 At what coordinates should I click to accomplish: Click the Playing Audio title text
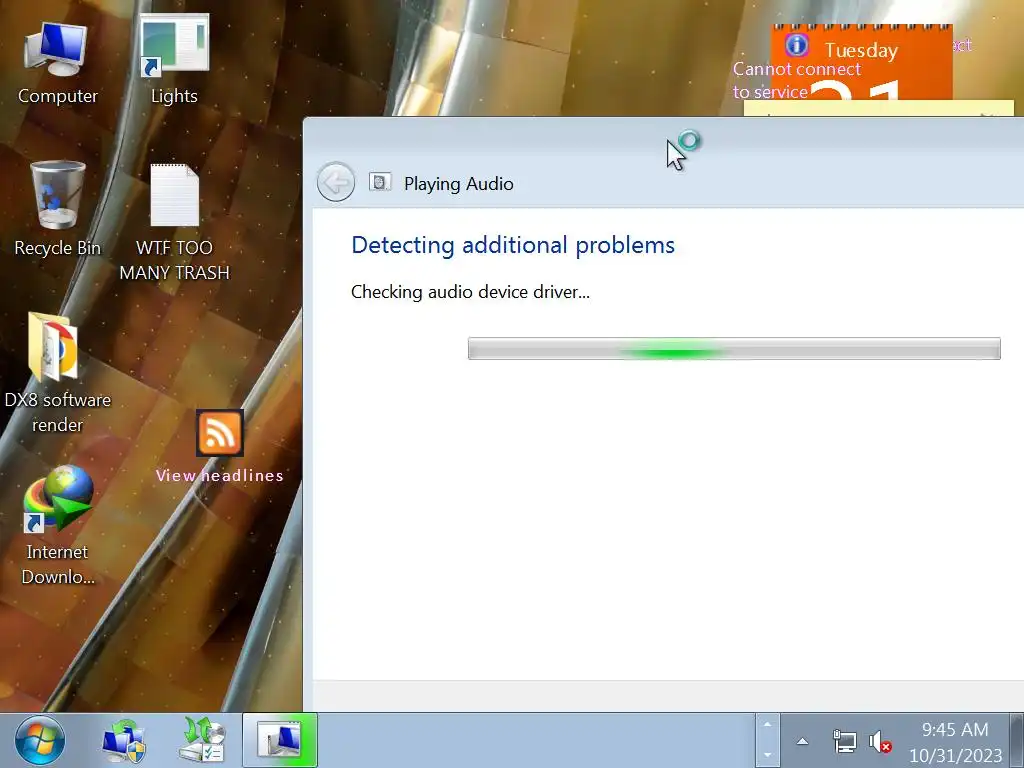[x=458, y=184]
